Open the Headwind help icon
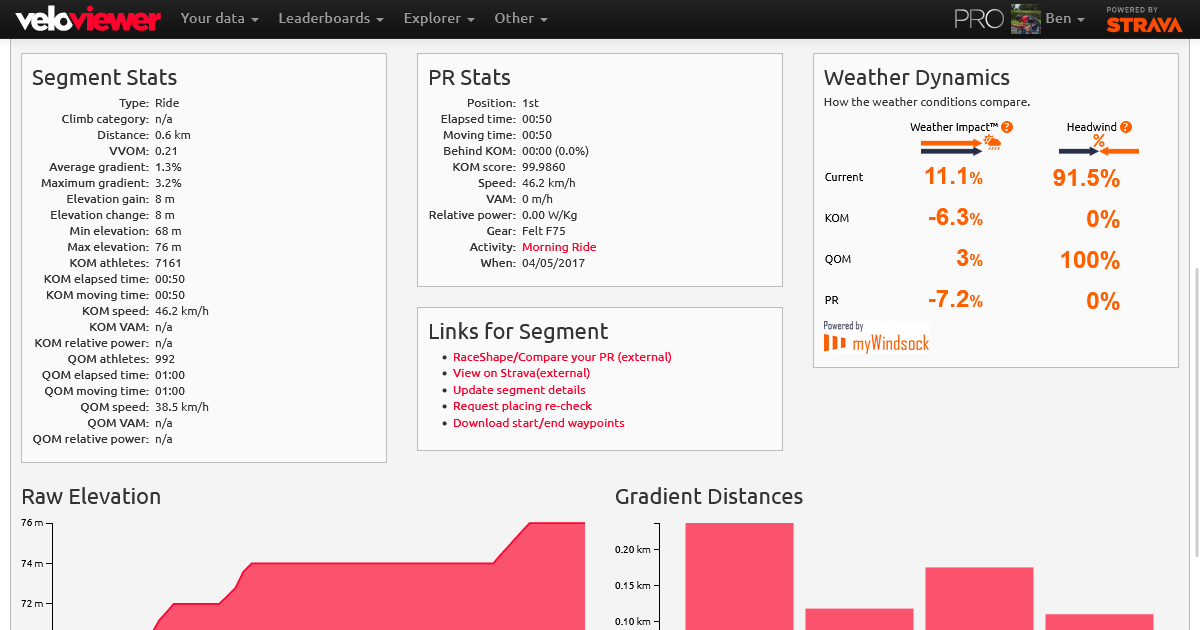Screen dimensions: 1200x630 (1125, 126)
